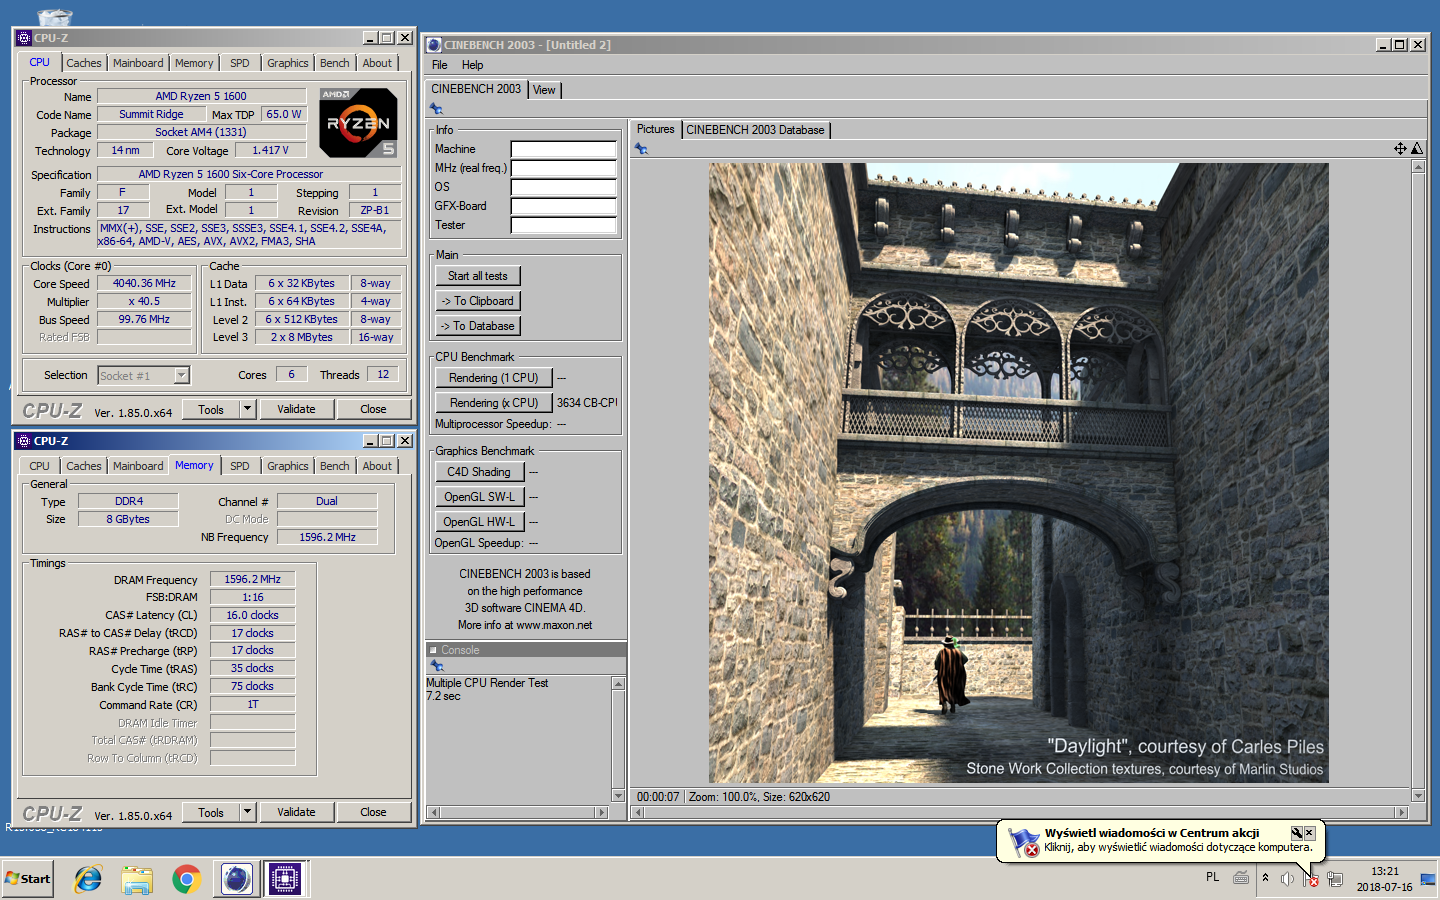Click the CINEBENCH app icon in its title bar

coord(434,45)
